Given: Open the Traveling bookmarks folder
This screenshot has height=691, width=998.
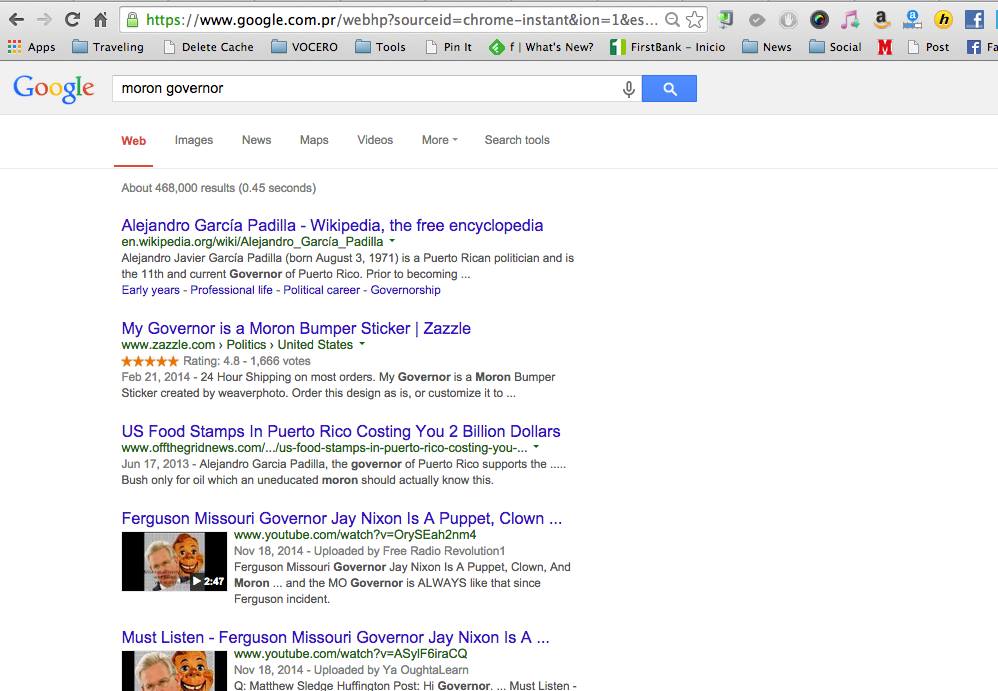Looking at the screenshot, I should 108,47.
